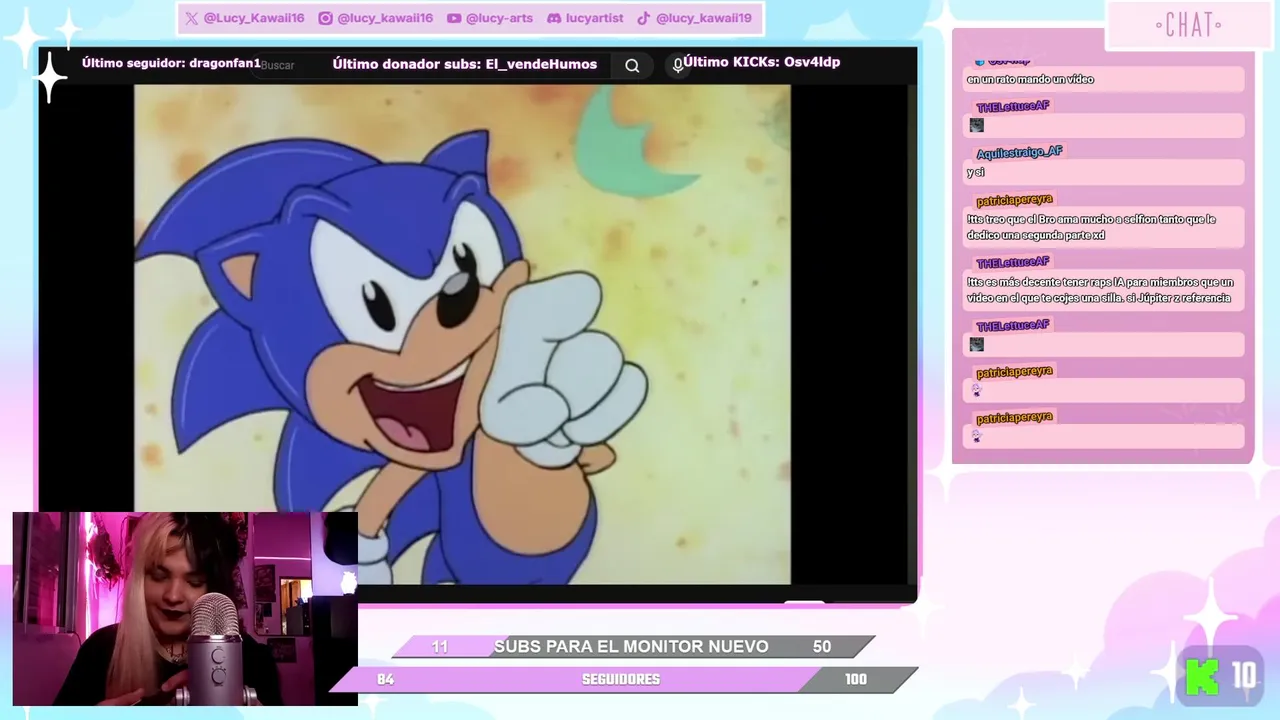Screen dimensions: 1280x720
Task: Open the @lucy_kawaii16 Instagram handle
Action: 385,18
